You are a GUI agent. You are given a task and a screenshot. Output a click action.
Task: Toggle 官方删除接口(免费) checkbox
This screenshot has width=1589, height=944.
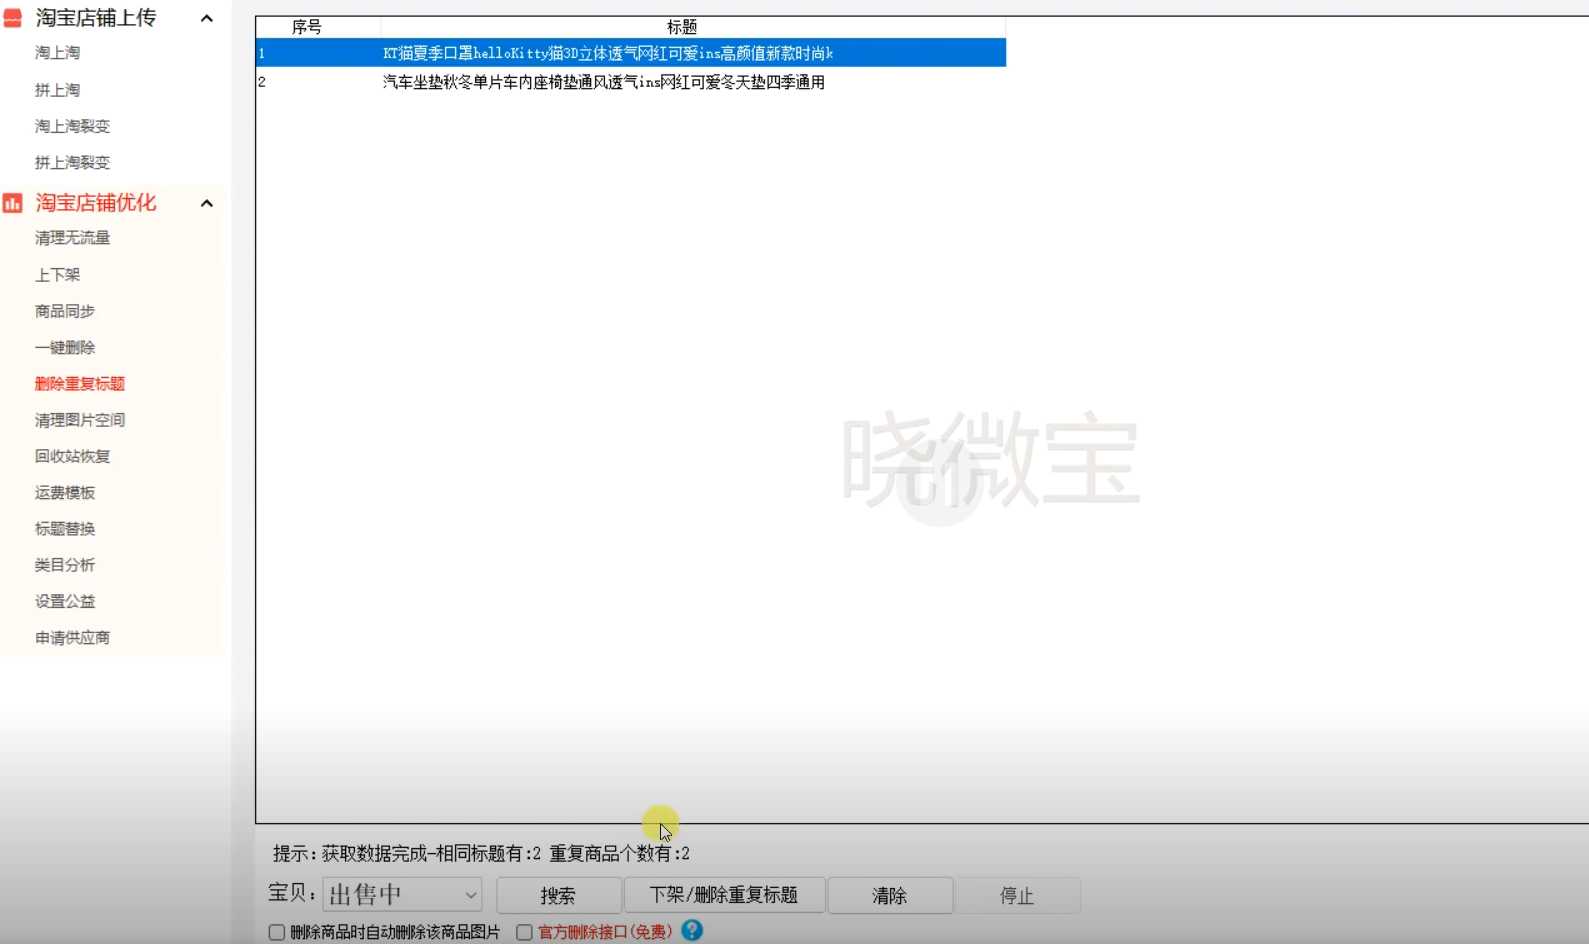click(524, 932)
